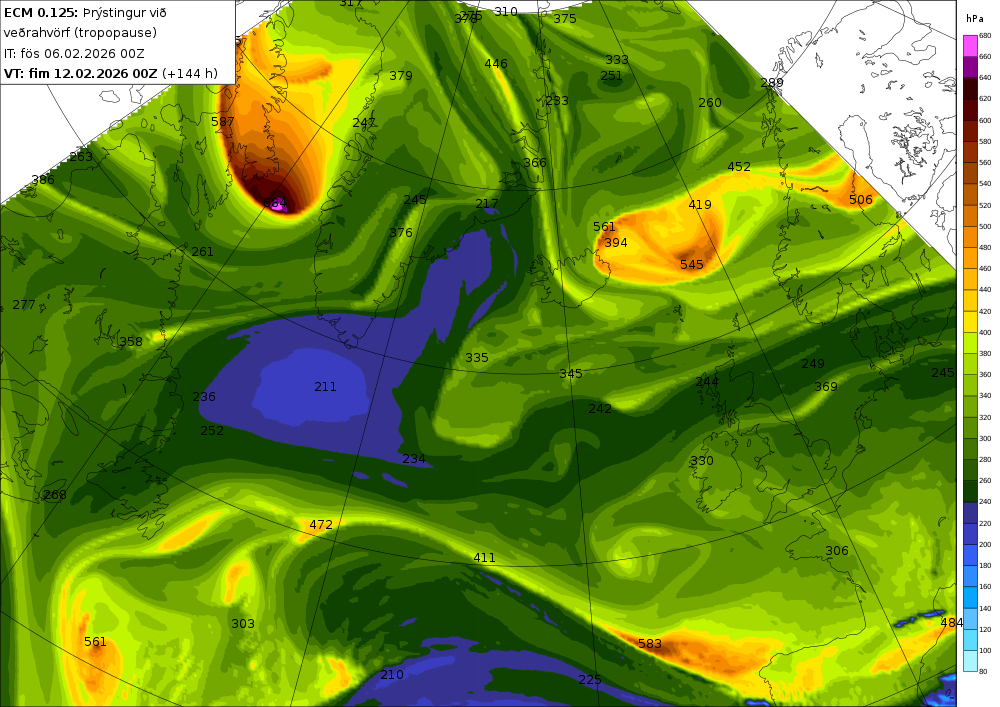
Task: Select the 545 value in orange region
Action: click(692, 264)
